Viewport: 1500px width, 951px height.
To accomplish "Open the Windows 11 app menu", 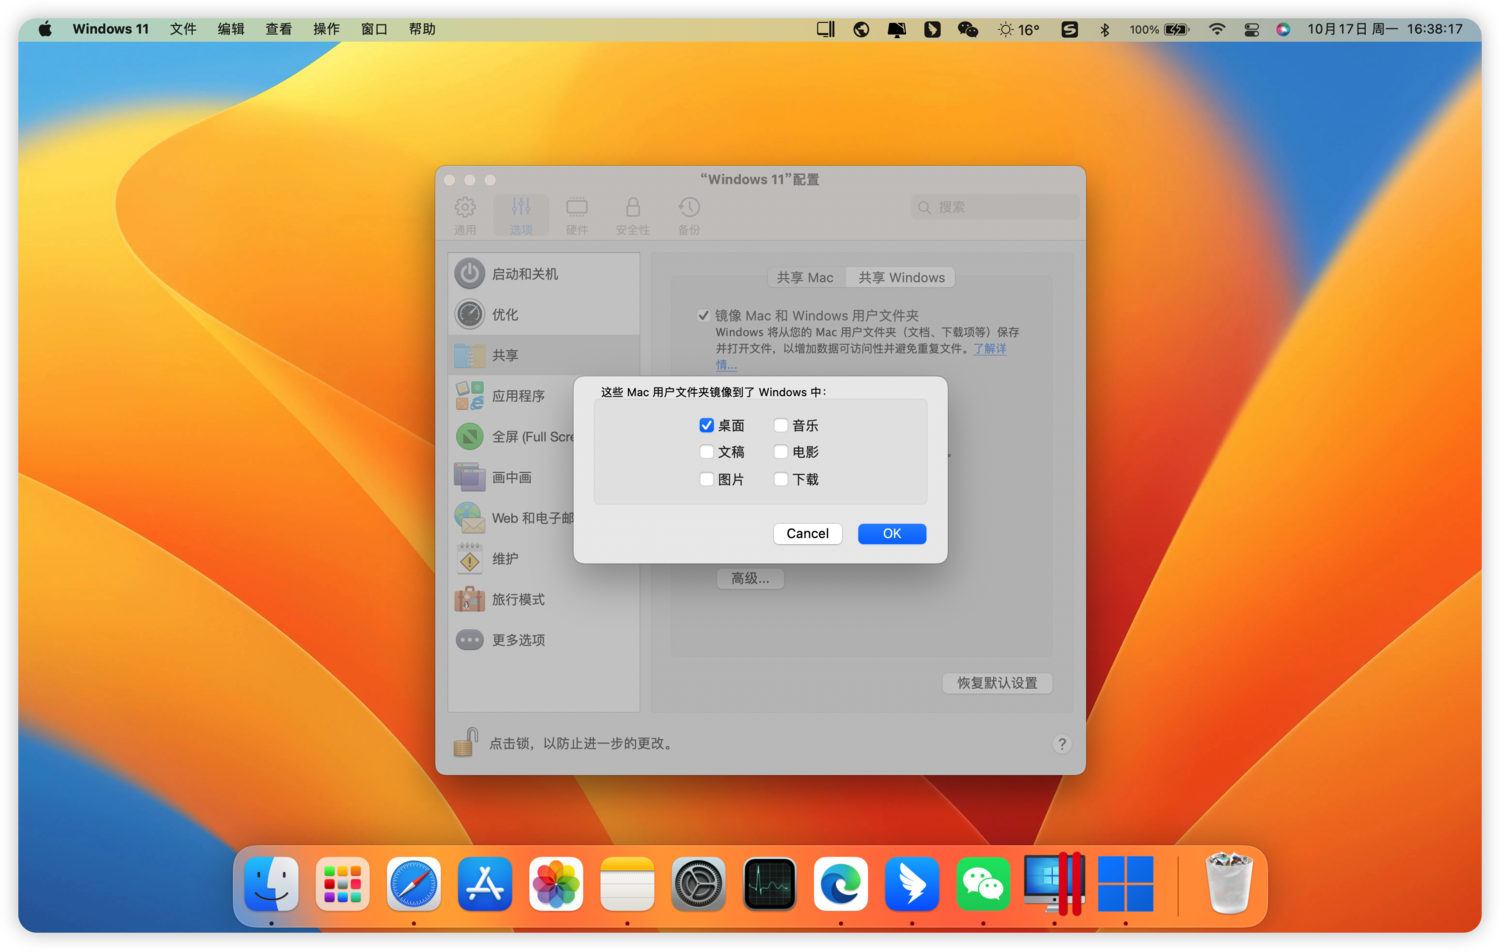I will [110, 29].
